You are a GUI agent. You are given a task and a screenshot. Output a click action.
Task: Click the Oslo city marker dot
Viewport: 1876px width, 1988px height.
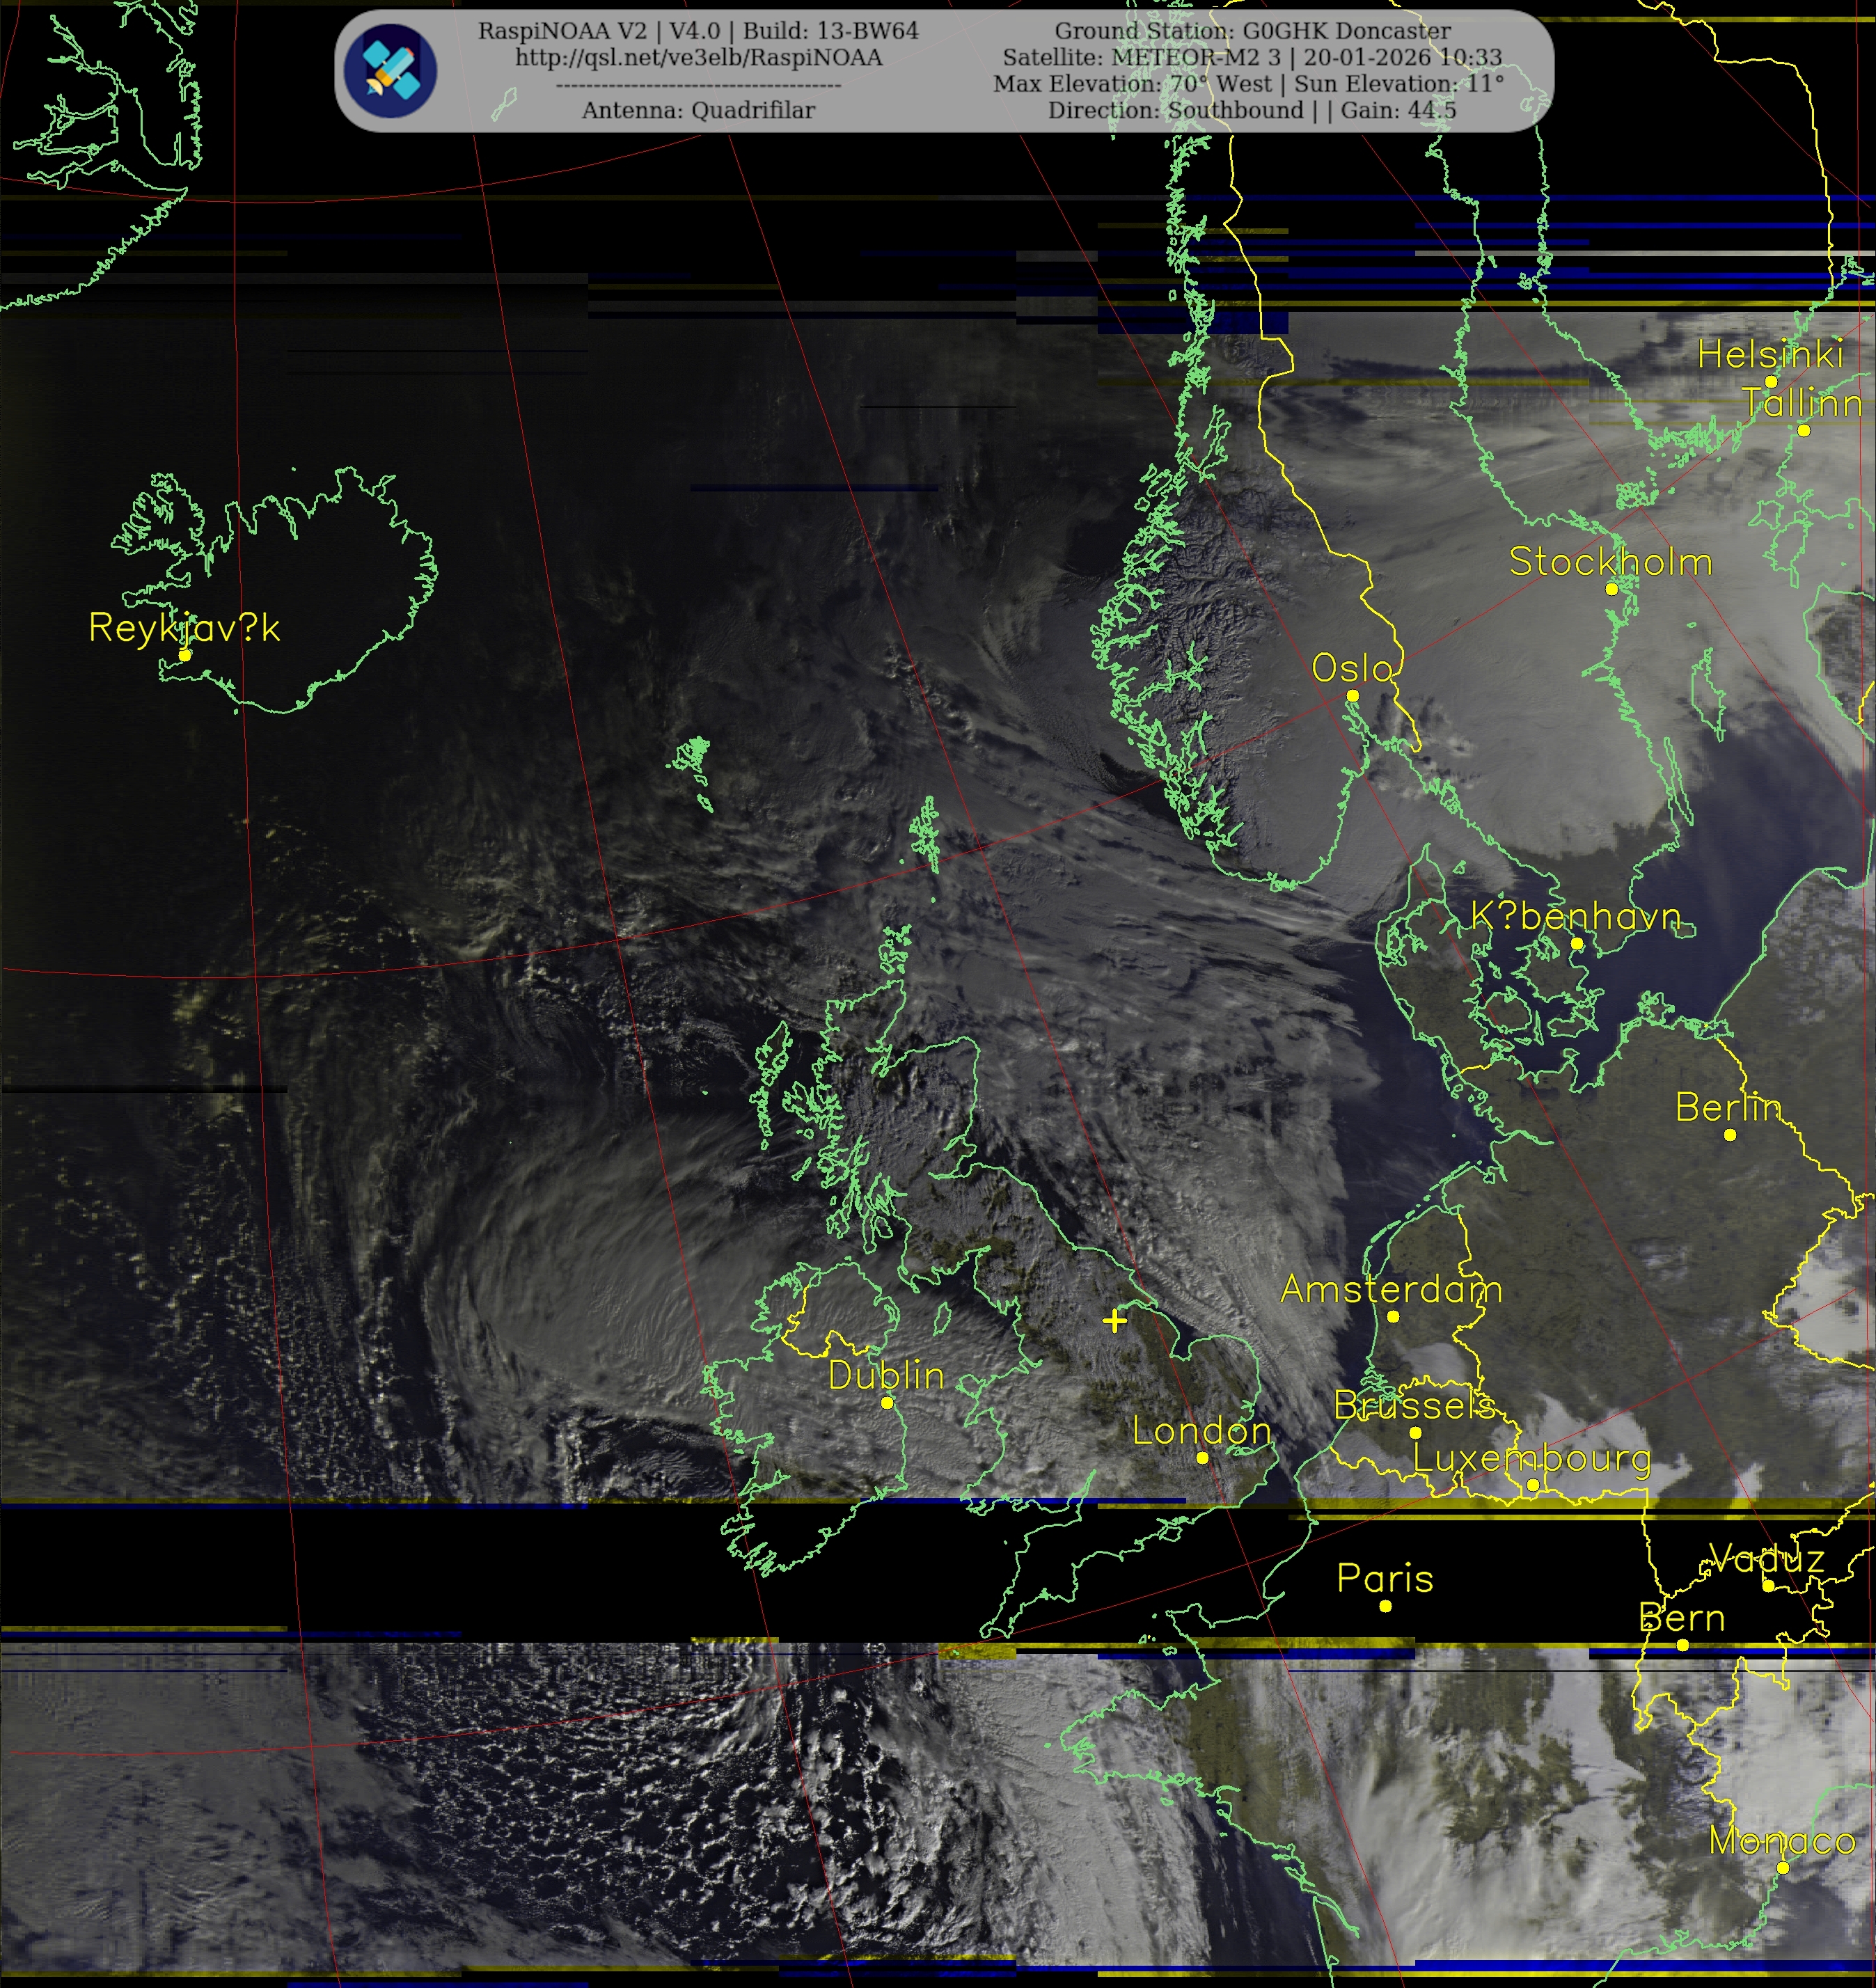click(x=1352, y=696)
